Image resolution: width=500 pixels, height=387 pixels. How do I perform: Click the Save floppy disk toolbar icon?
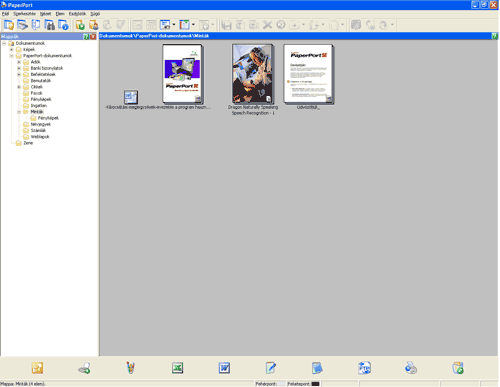pyautogui.click(x=227, y=25)
